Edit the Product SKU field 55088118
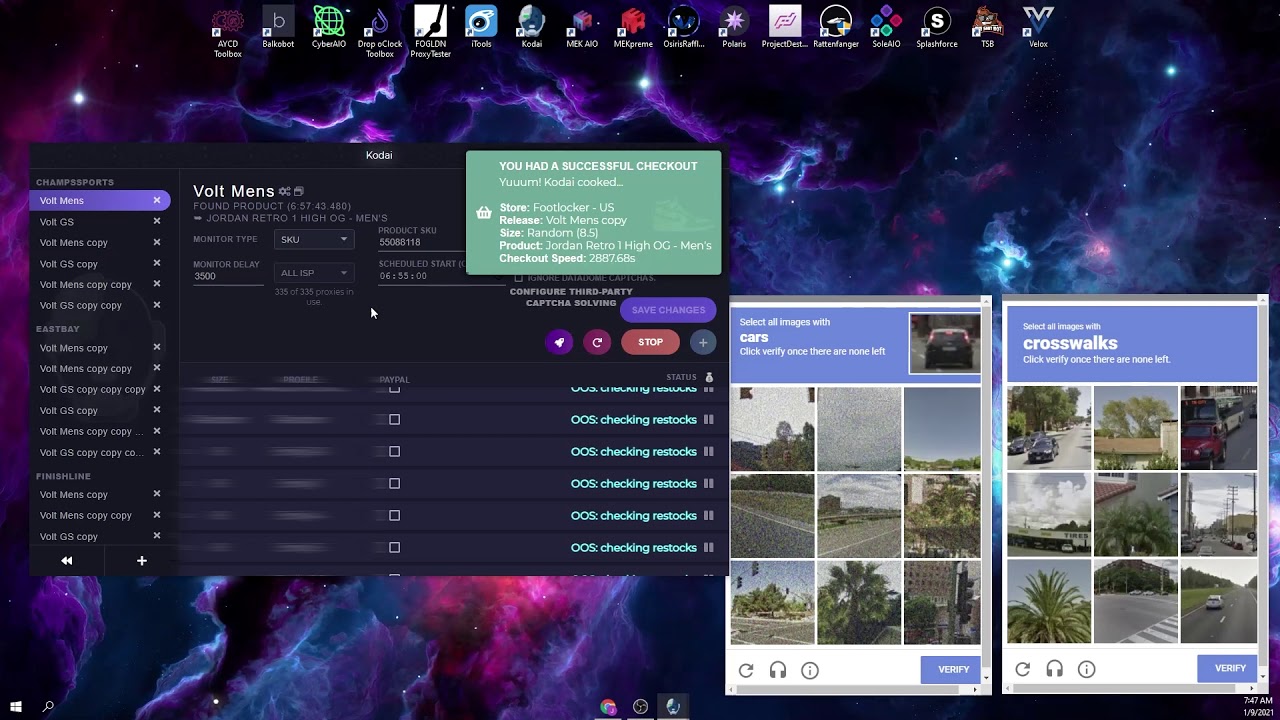 pyautogui.click(x=420, y=242)
